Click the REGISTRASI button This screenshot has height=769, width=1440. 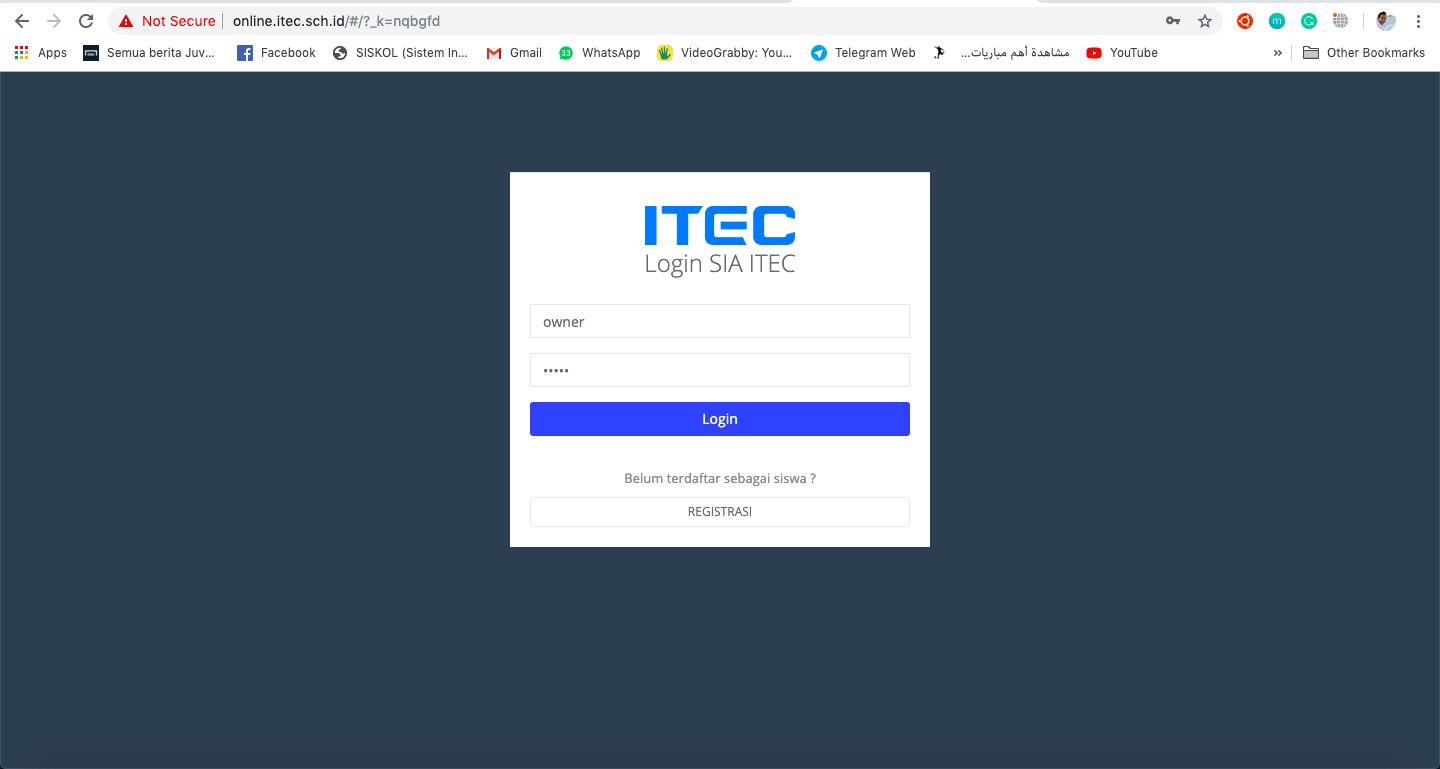tap(720, 511)
